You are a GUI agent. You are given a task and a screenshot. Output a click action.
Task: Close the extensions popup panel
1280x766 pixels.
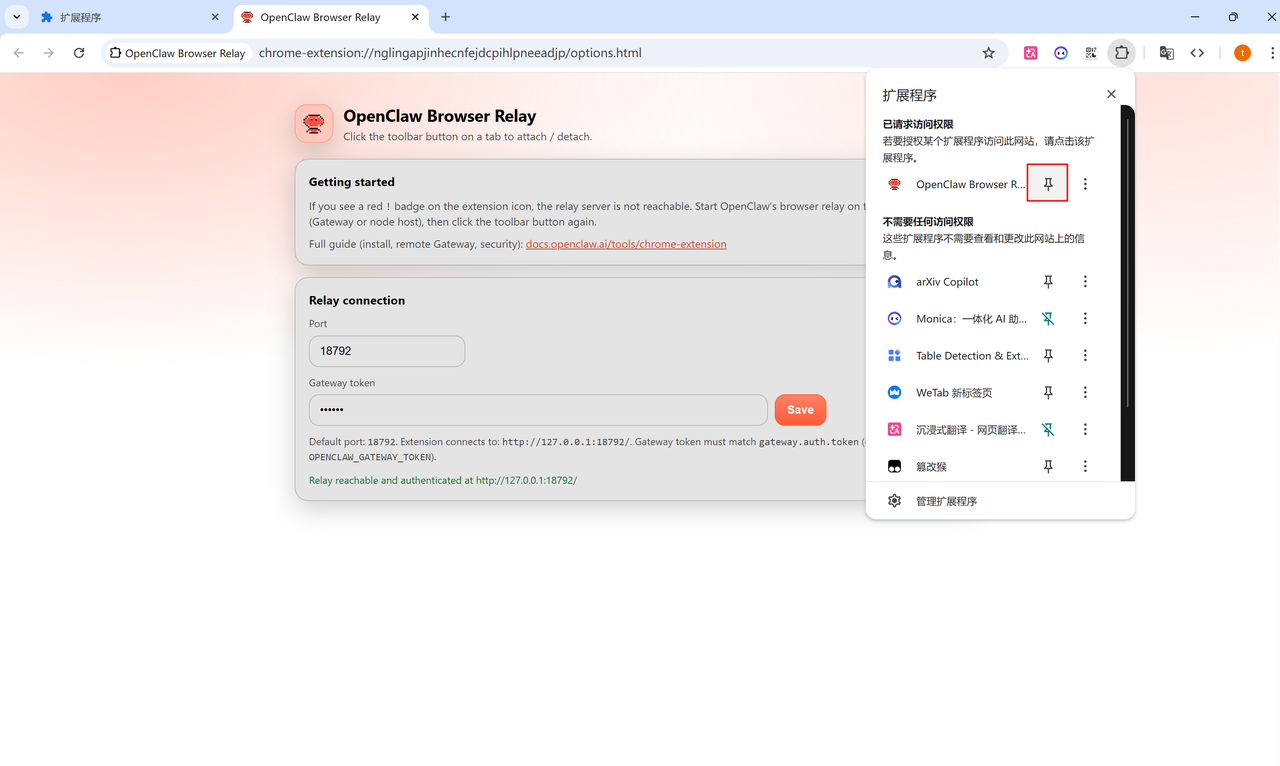point(1111,94)
